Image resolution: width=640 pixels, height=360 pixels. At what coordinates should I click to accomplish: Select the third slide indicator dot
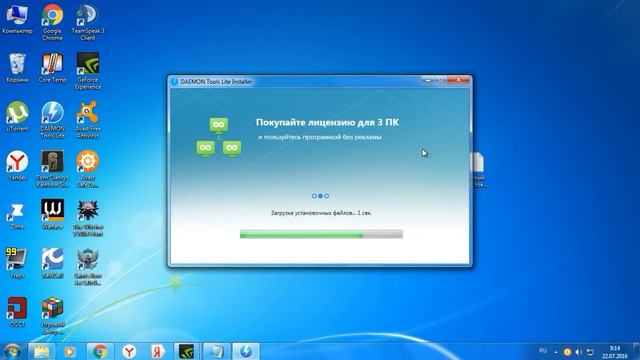[327, 196]
